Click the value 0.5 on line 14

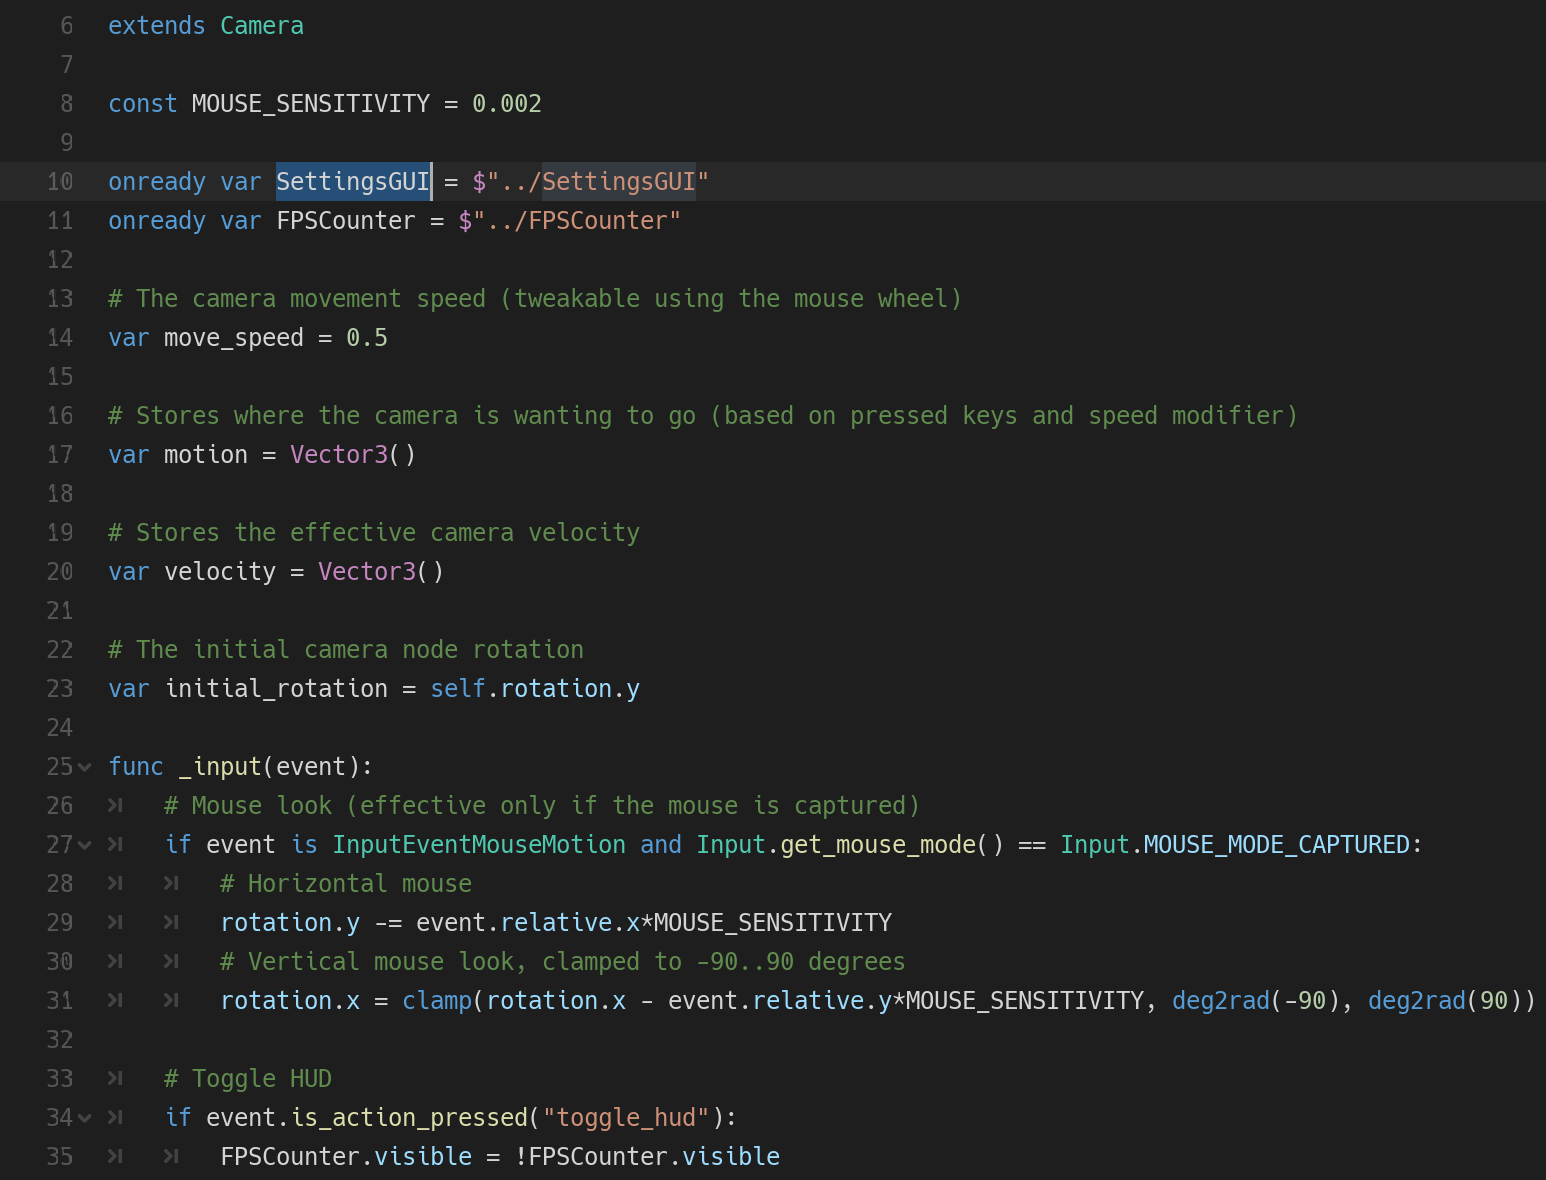tap(367, 338)
